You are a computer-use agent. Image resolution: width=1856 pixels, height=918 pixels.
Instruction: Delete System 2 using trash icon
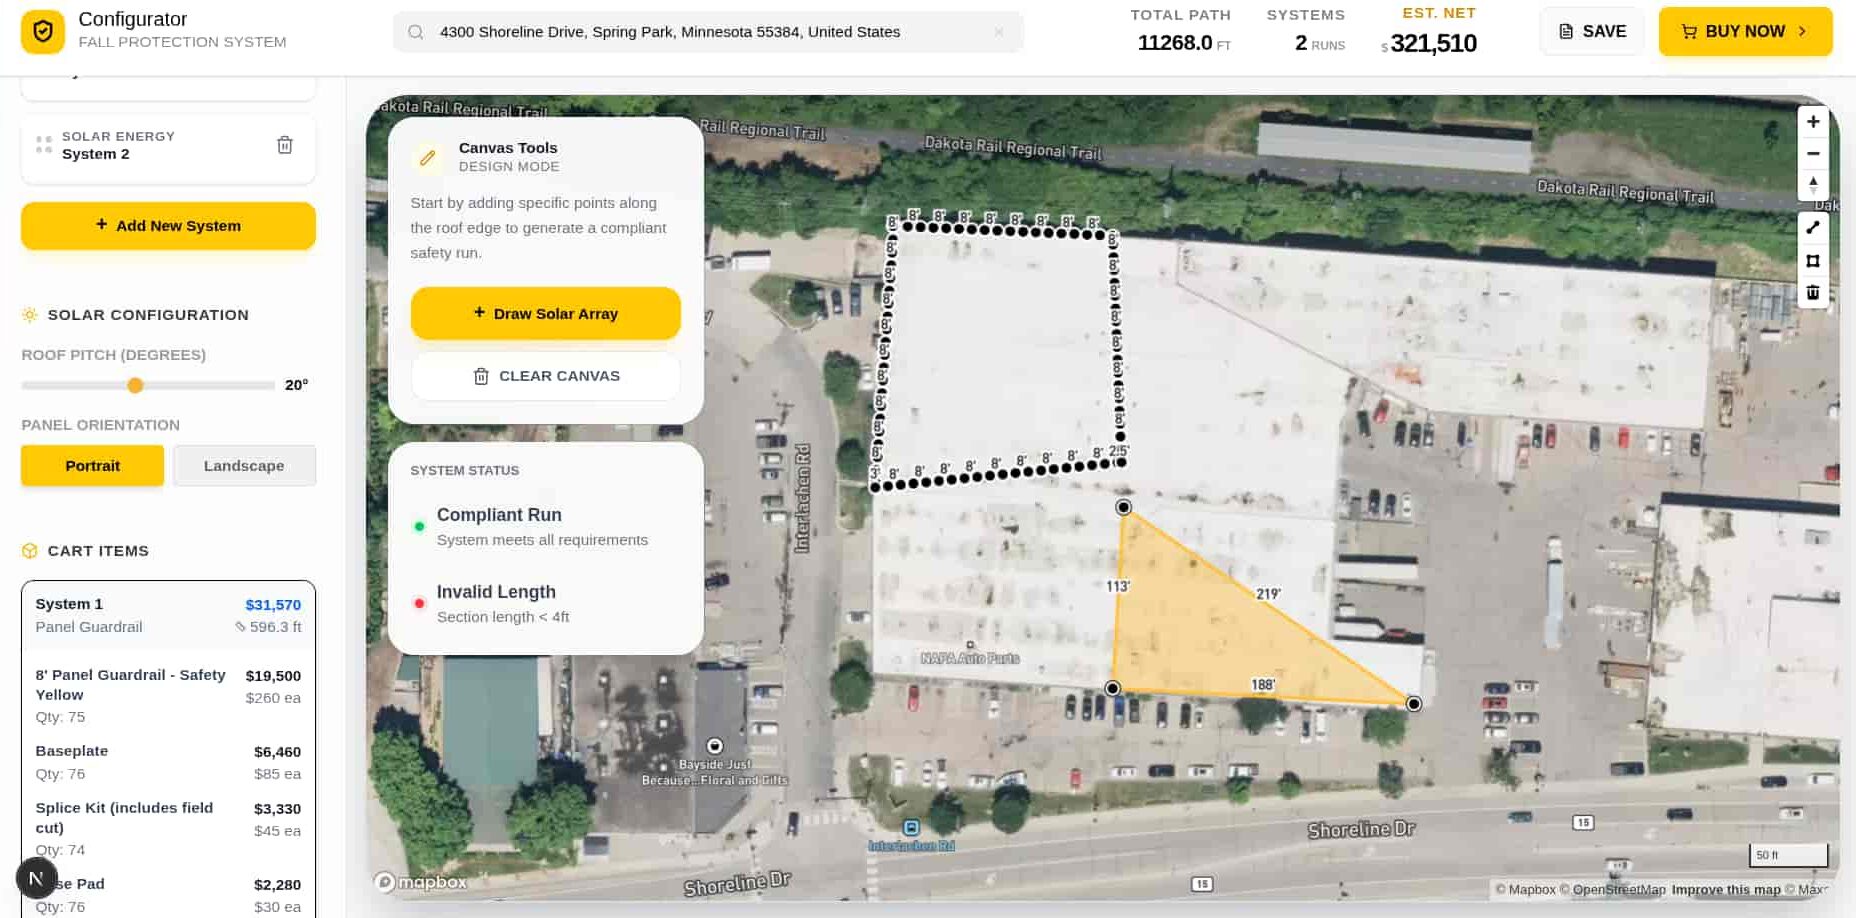[x=285, y=145]
